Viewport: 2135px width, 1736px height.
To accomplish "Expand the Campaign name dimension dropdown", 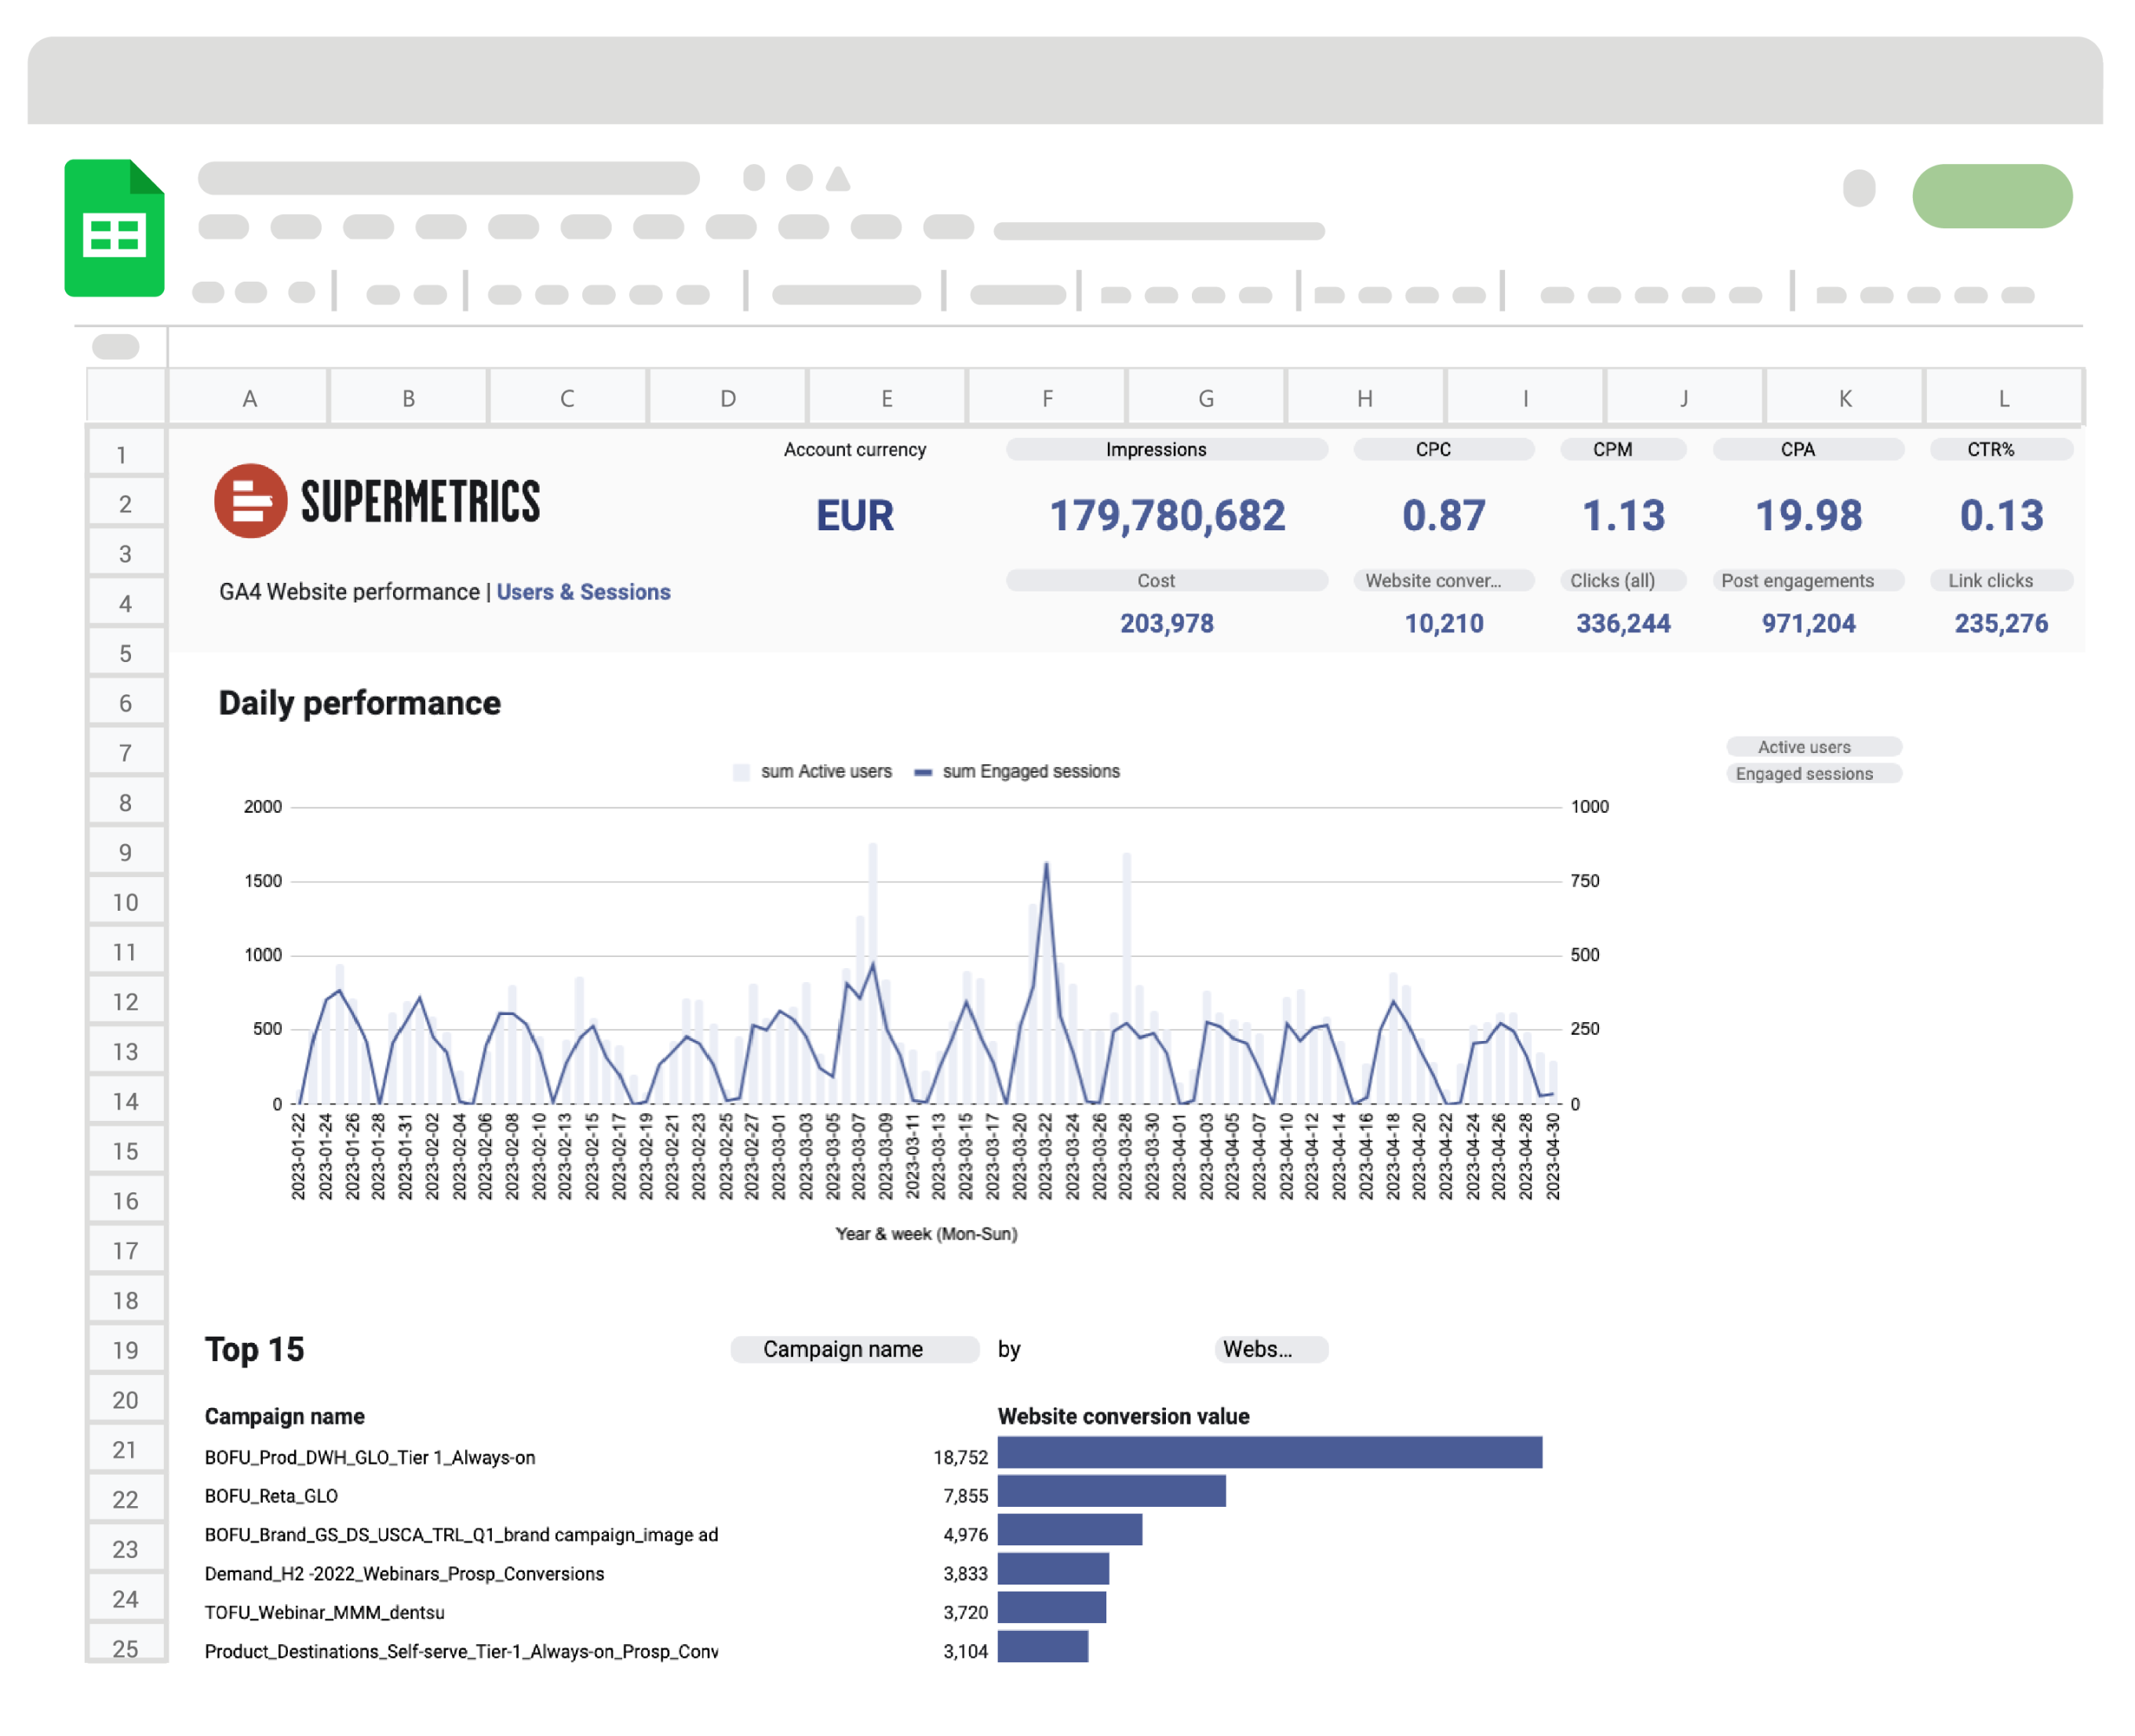I will (x=854, y=1349).
